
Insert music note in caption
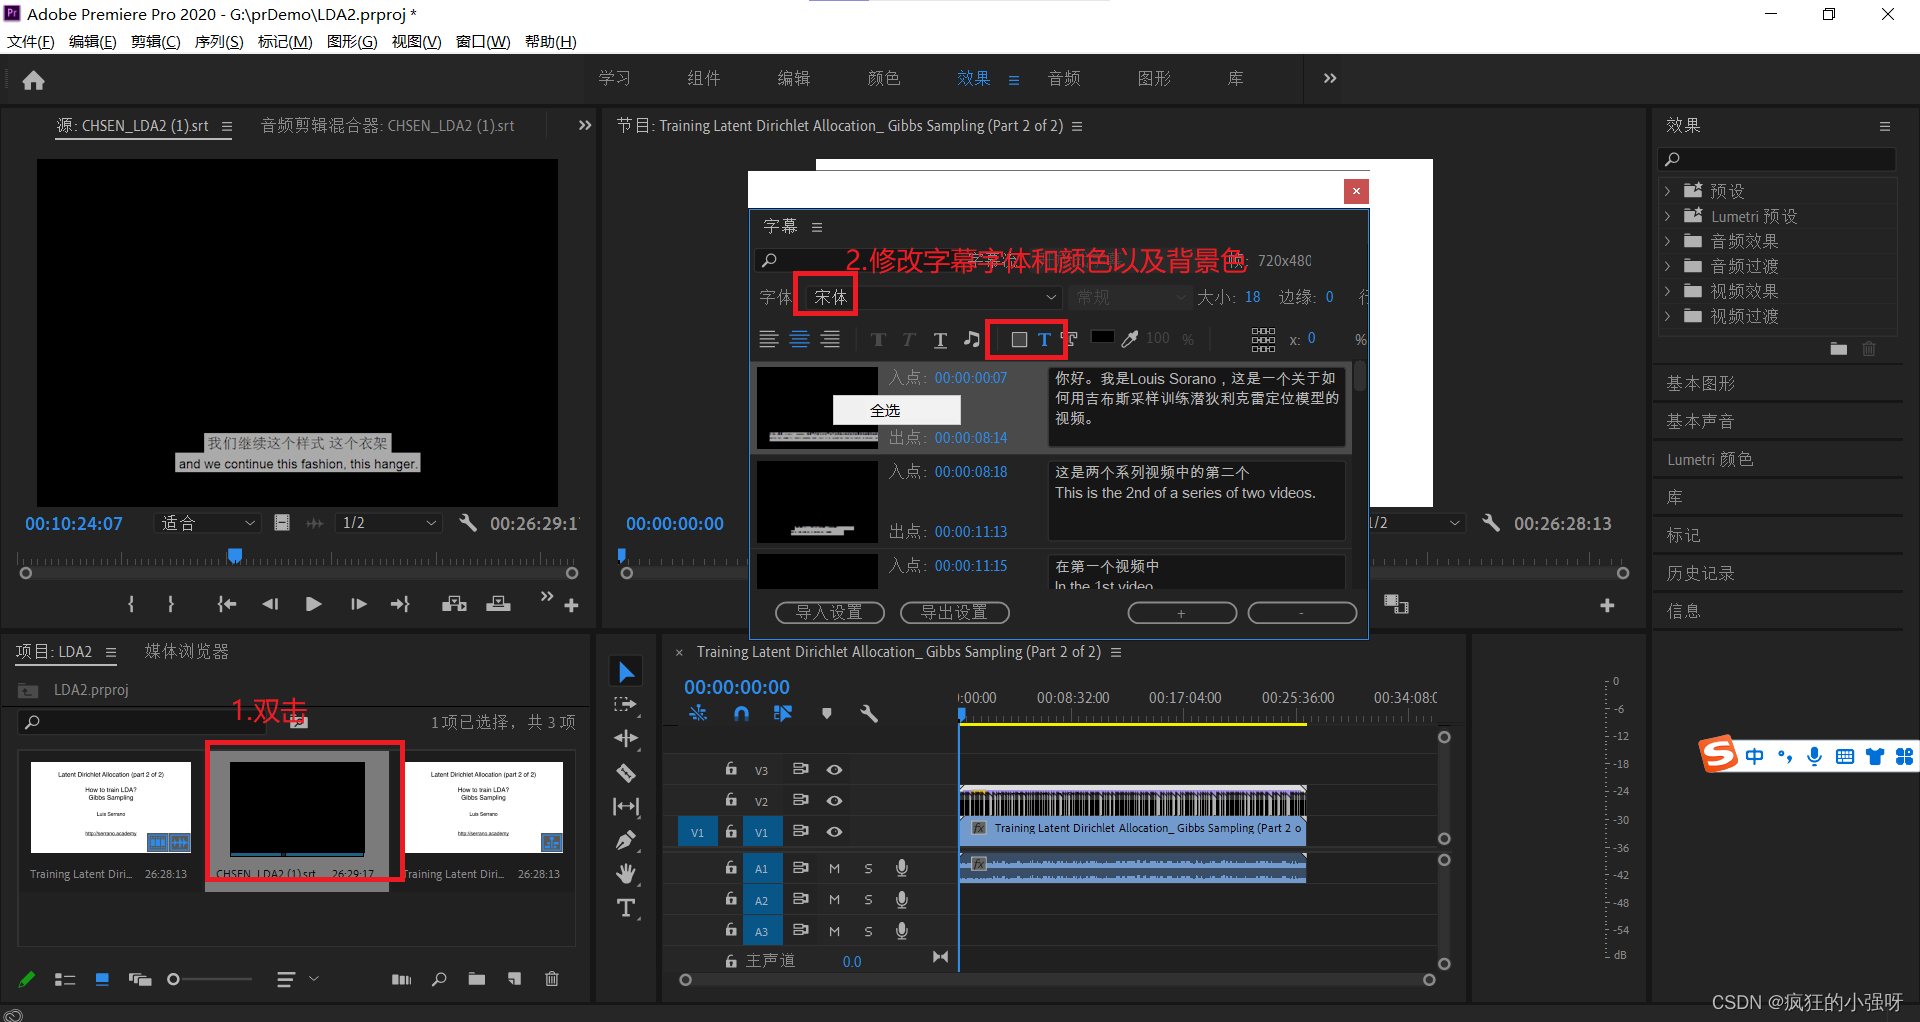(x=971, y=339)
